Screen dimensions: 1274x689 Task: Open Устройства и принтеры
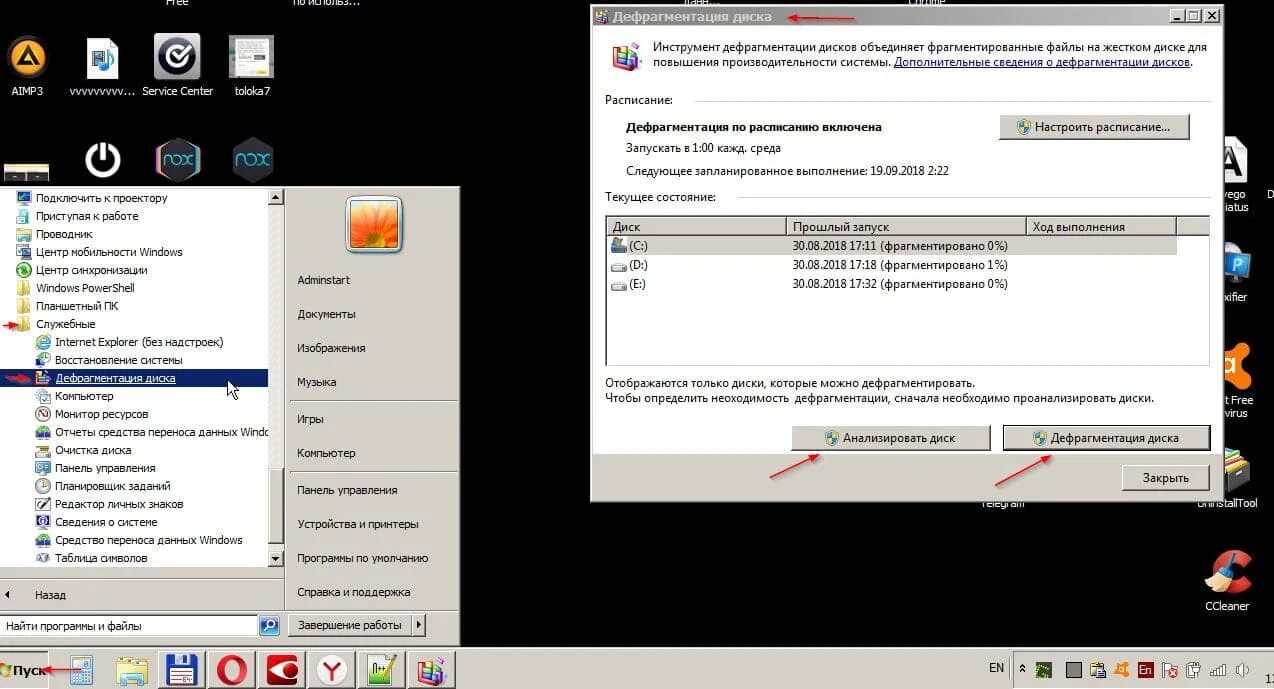(x=358, y=524)
